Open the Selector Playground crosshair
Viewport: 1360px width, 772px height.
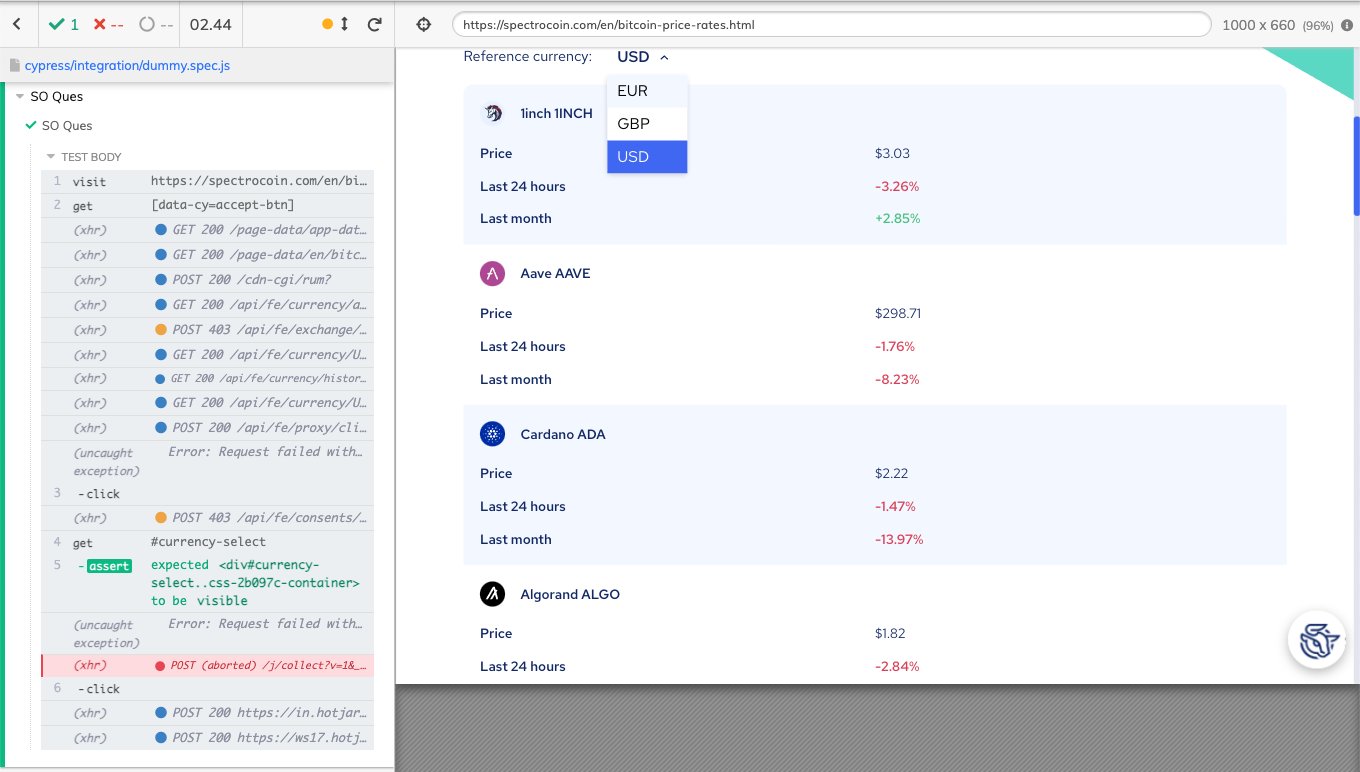coord(423,24)
